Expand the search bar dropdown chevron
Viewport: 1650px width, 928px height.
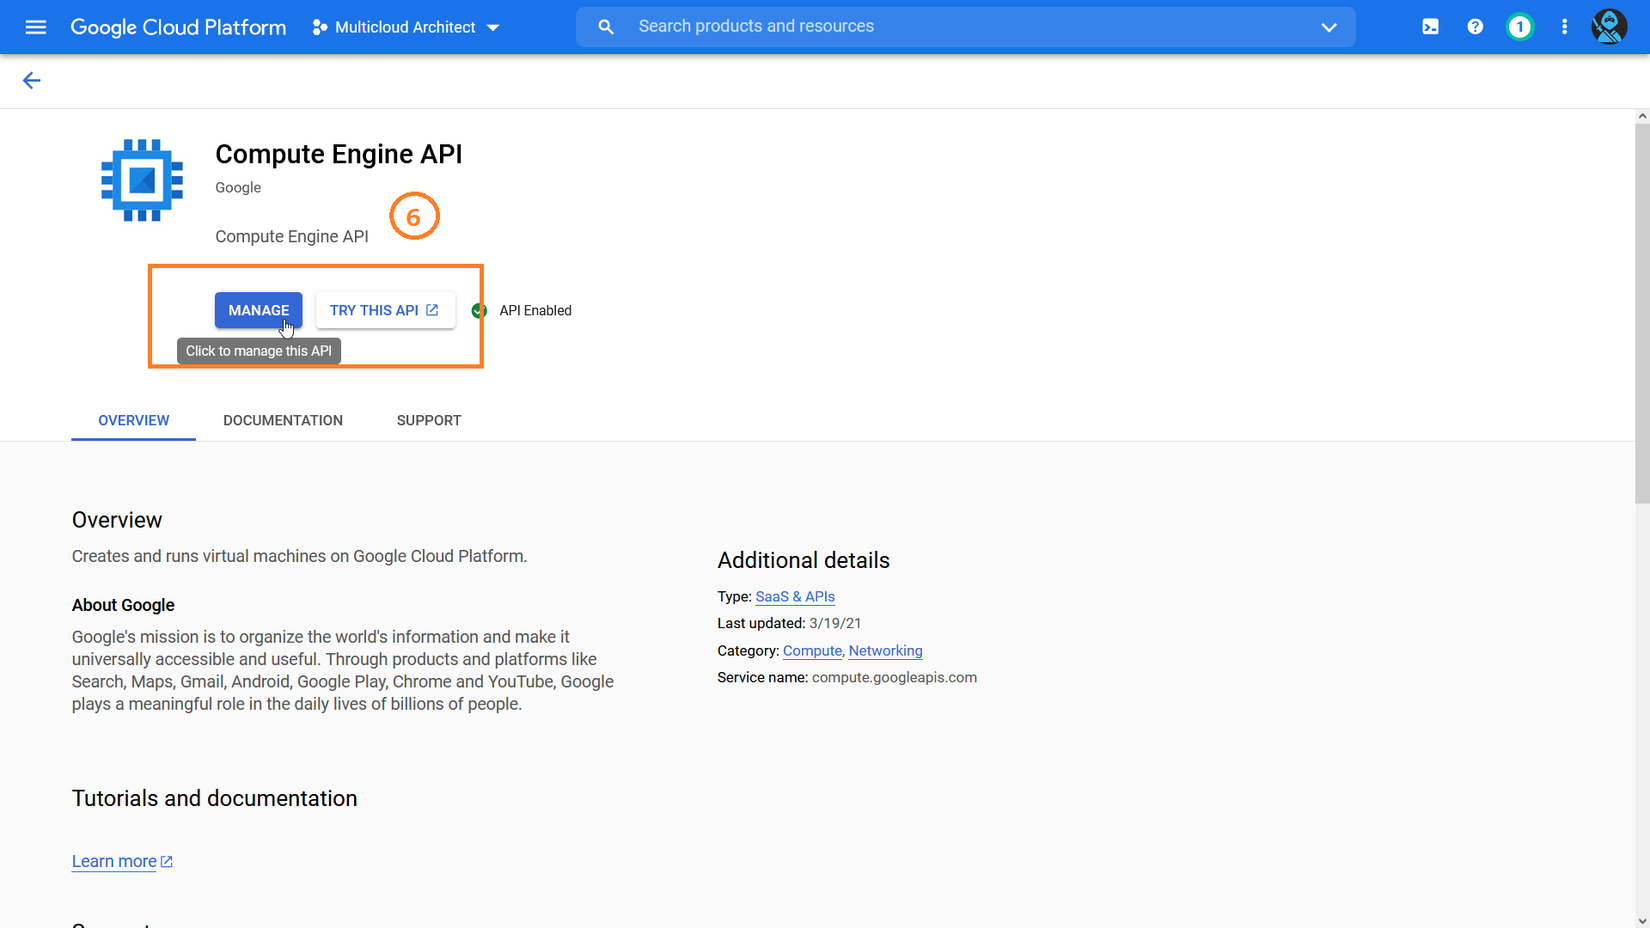(x=1328, y=27)
